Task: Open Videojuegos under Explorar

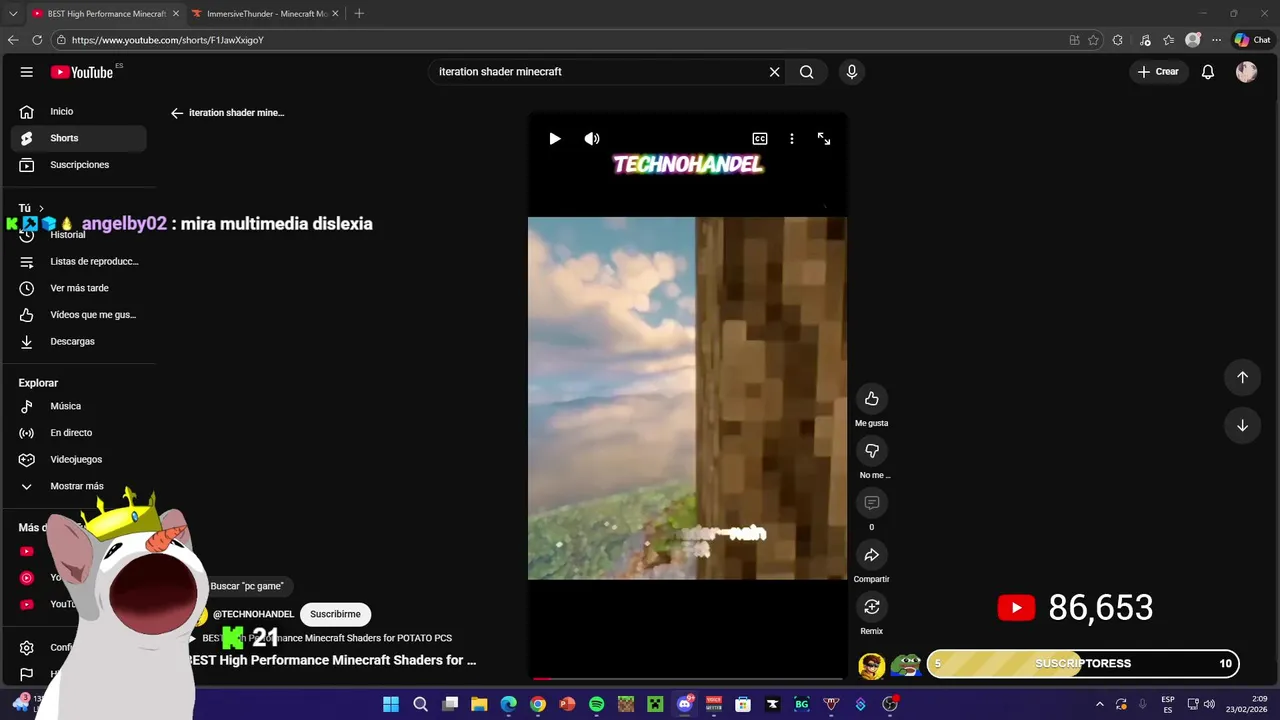Action: (78, 460)
